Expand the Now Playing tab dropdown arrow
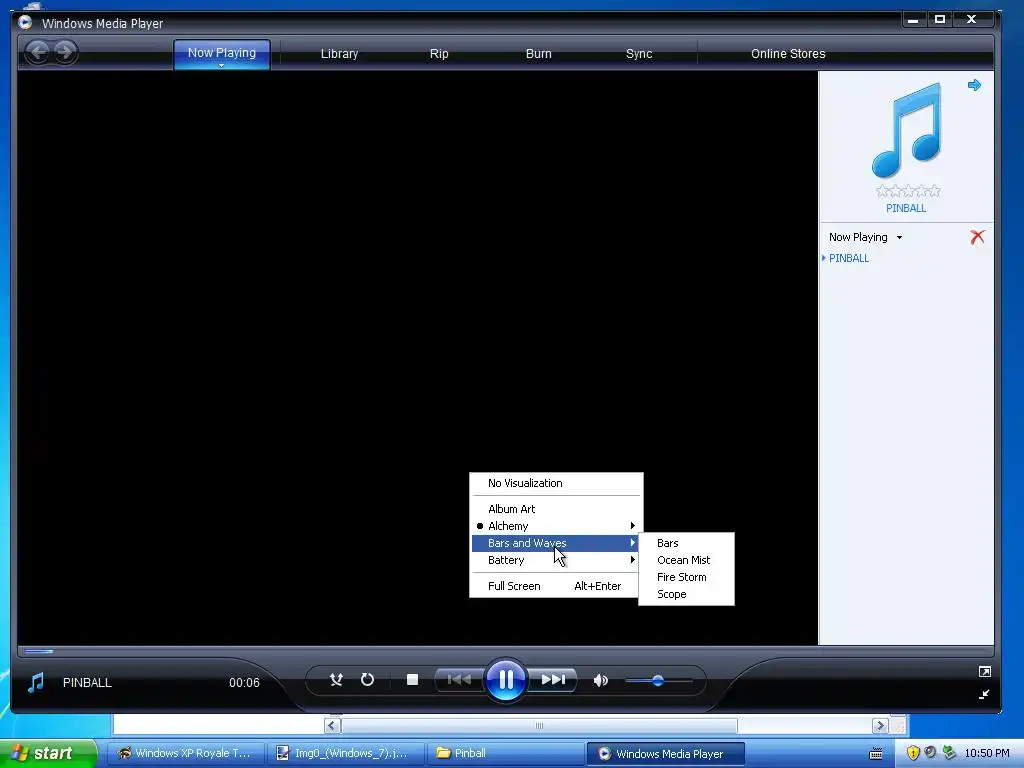Screen dimensions: 1024x768 221,65
